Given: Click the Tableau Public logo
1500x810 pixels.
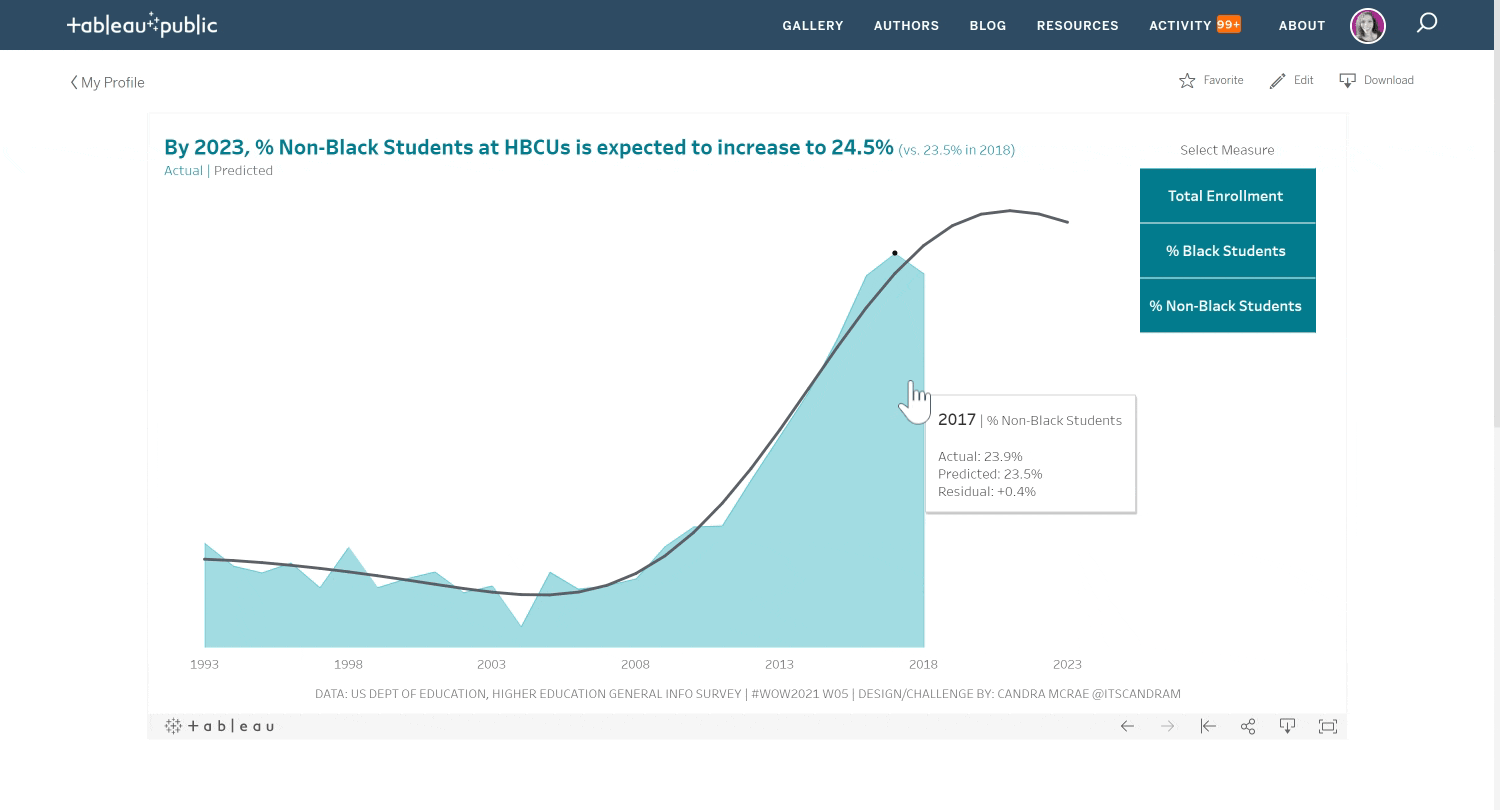Looking at the screenshot, I should [142, 26].
